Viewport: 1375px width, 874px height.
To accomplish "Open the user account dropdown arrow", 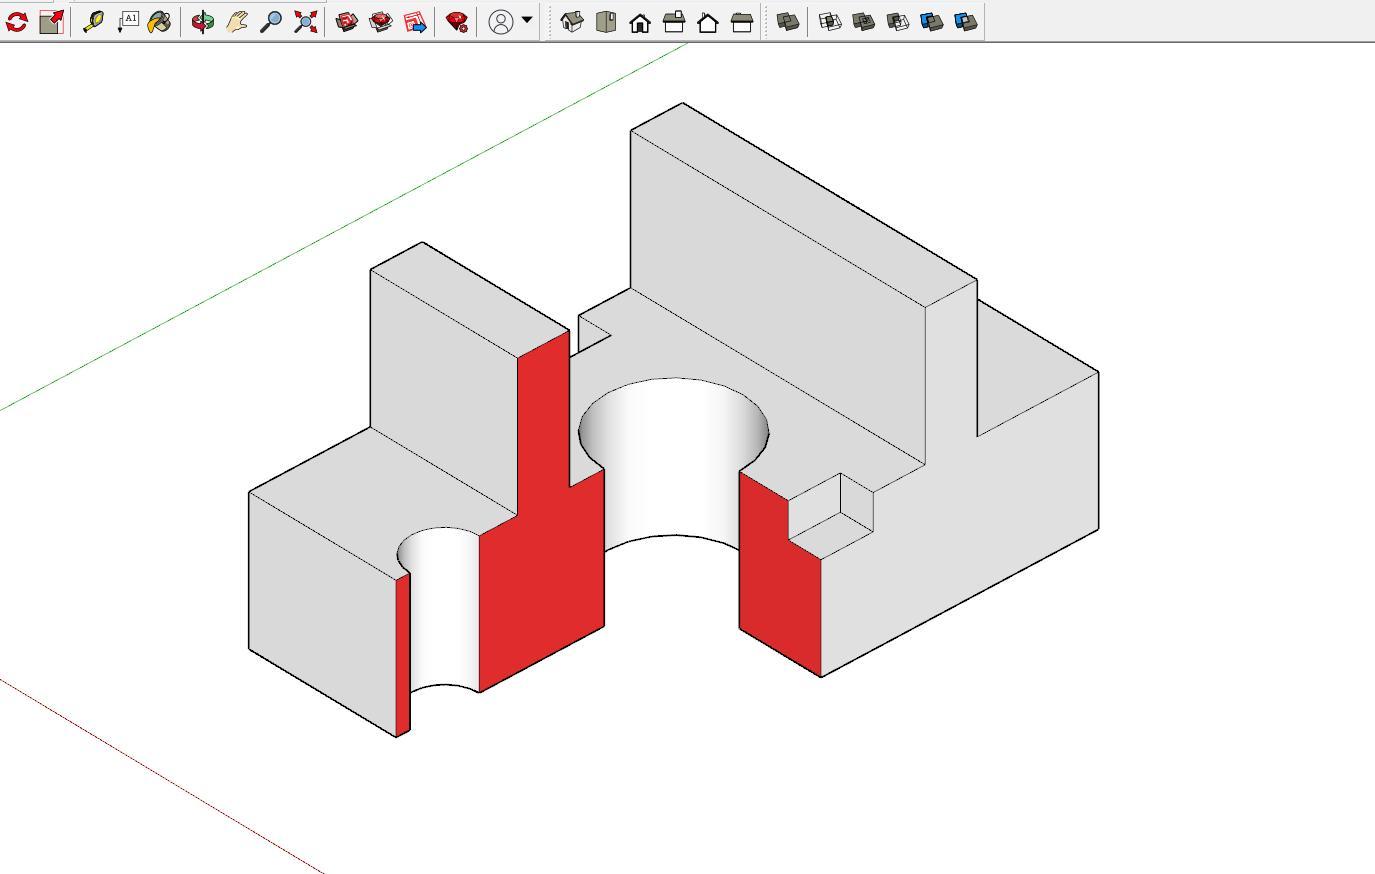I will point(527,21).
